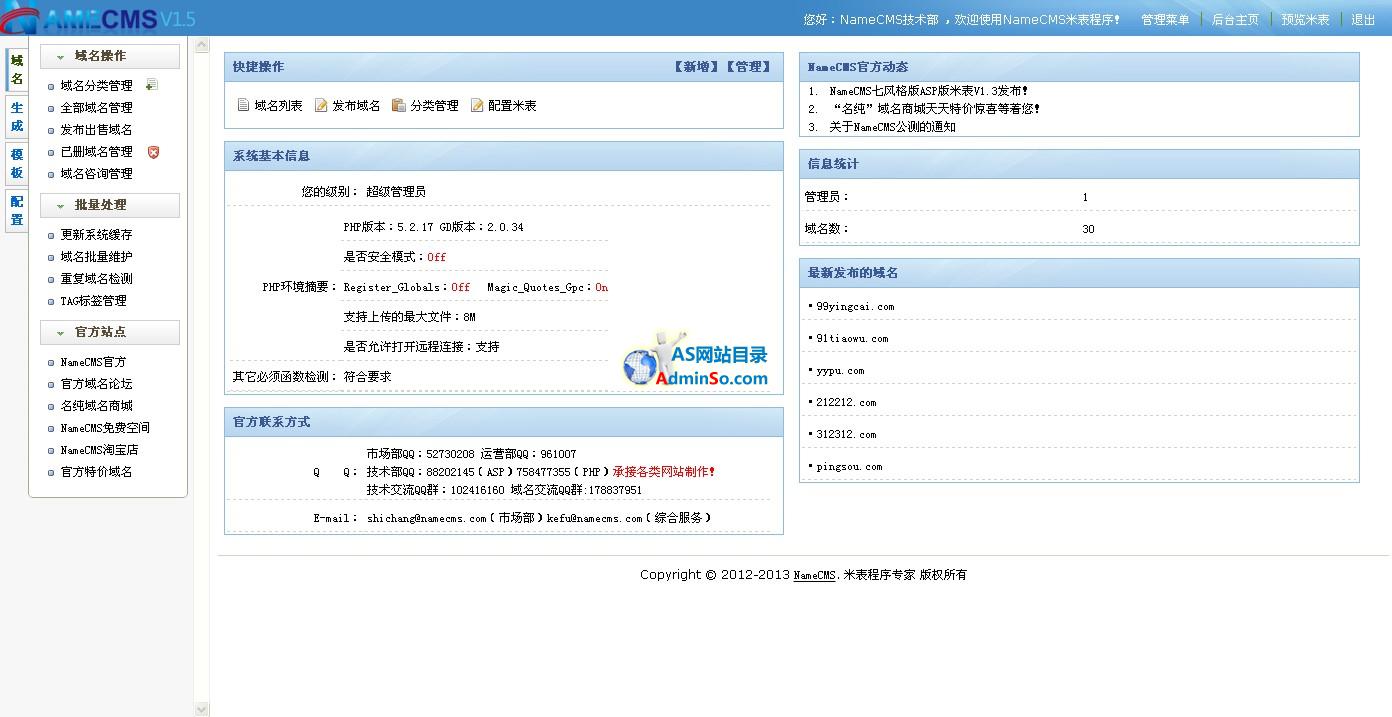This screenshot has width=1392, height=717.
Task: Switch to the 生成 vertical tab
Action: (17, 117)
